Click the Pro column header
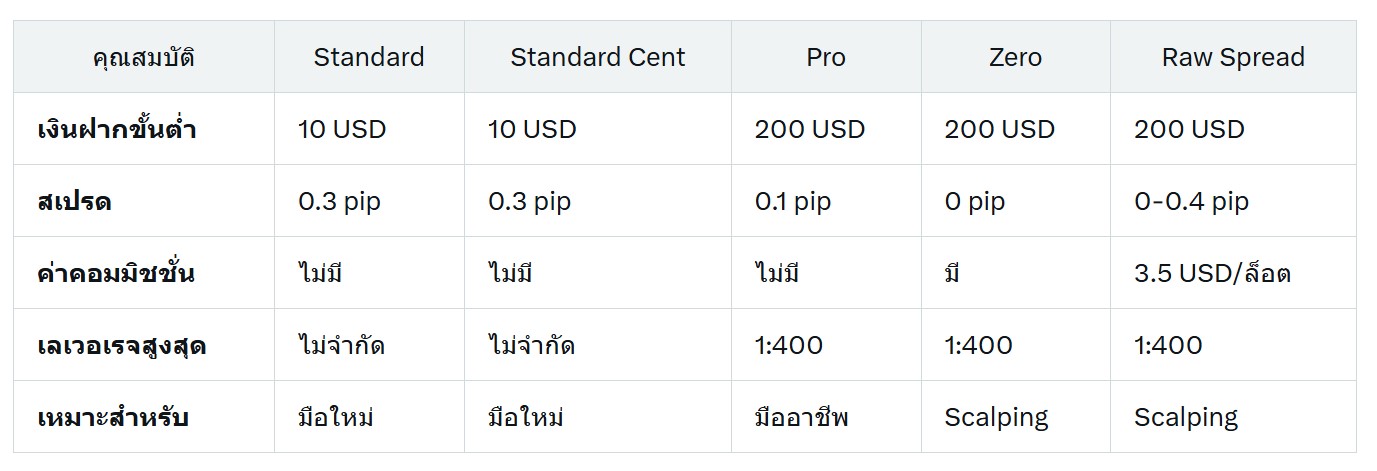The width and height of the screenshot is (1377, 471). point(826,57)
